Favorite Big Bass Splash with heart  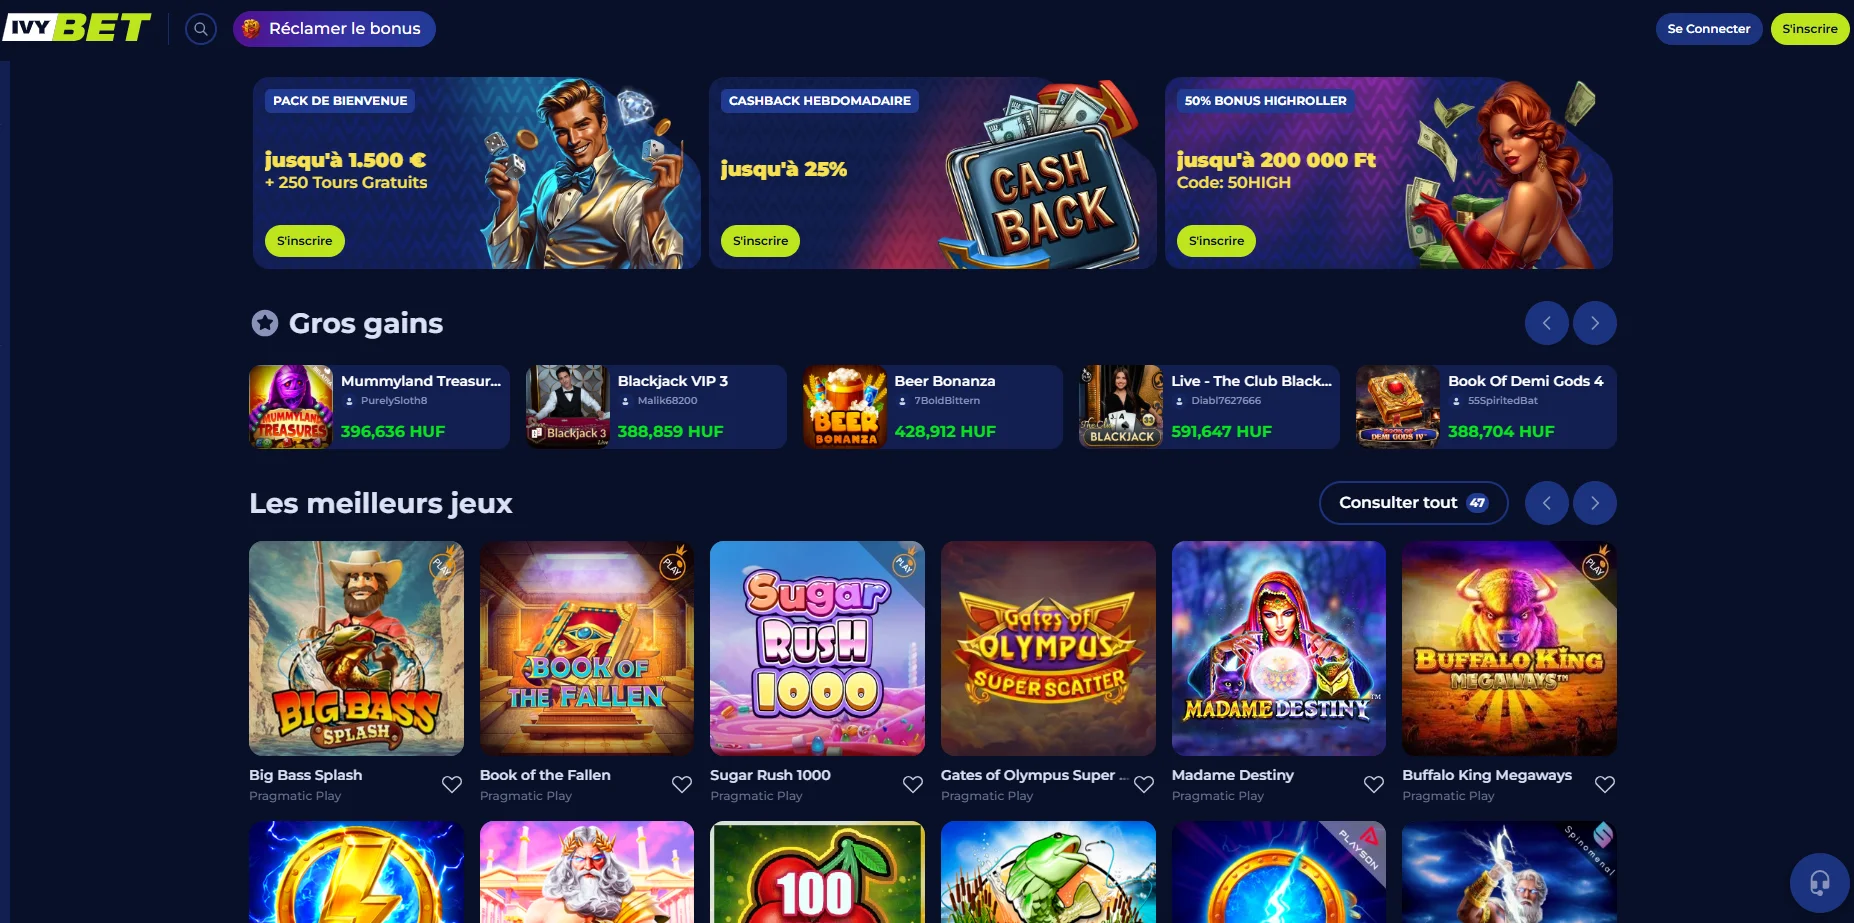coord(452,785)
